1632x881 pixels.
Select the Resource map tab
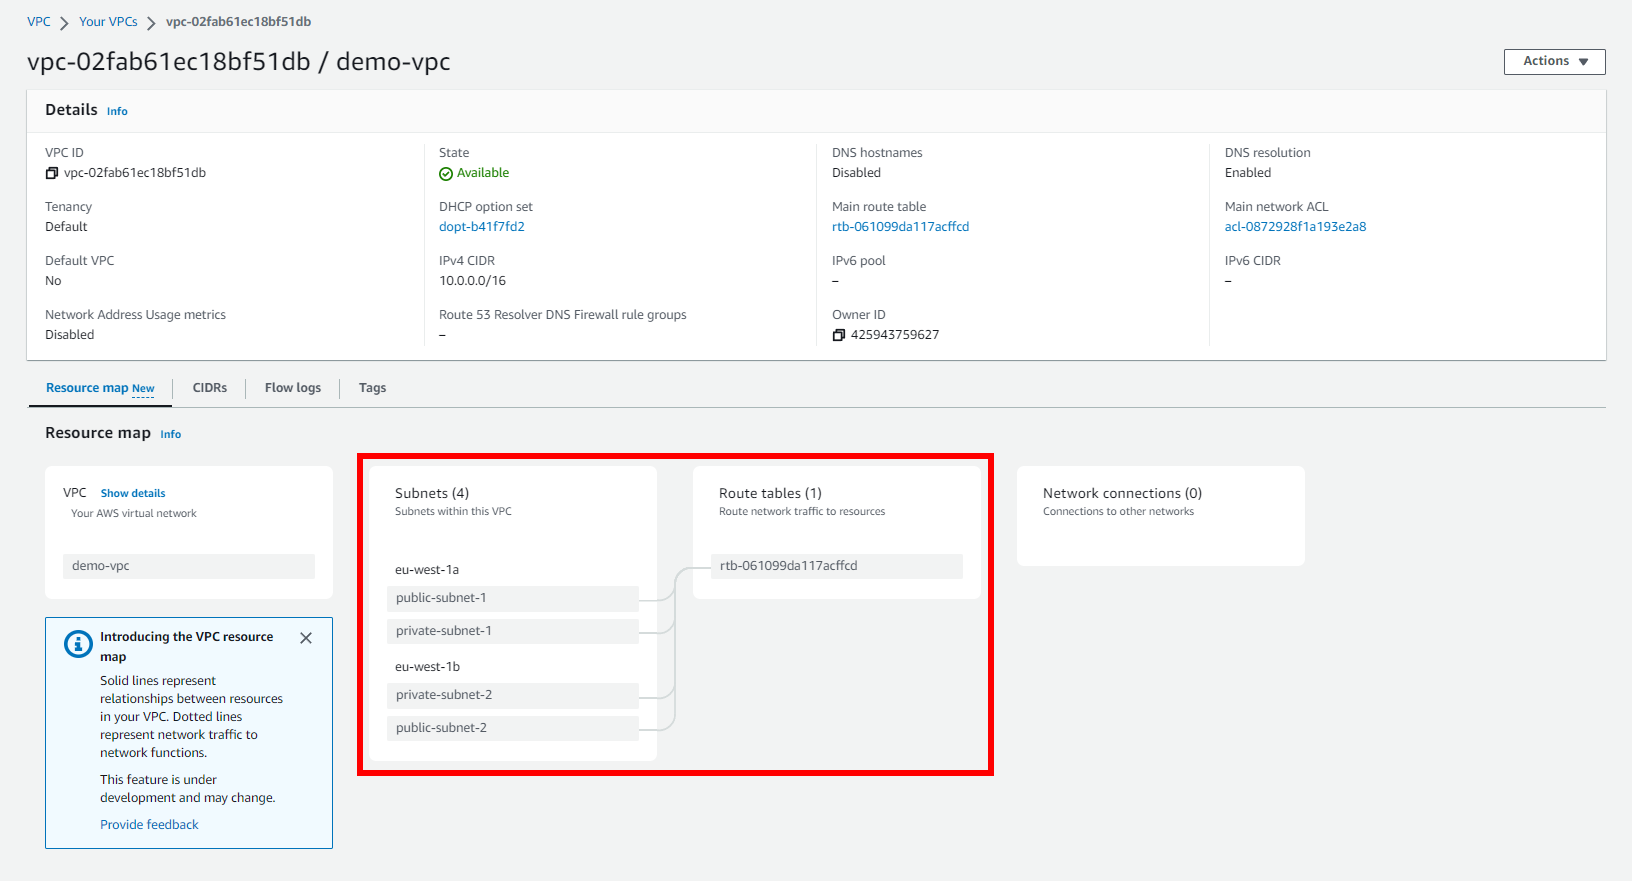point(100,388)
